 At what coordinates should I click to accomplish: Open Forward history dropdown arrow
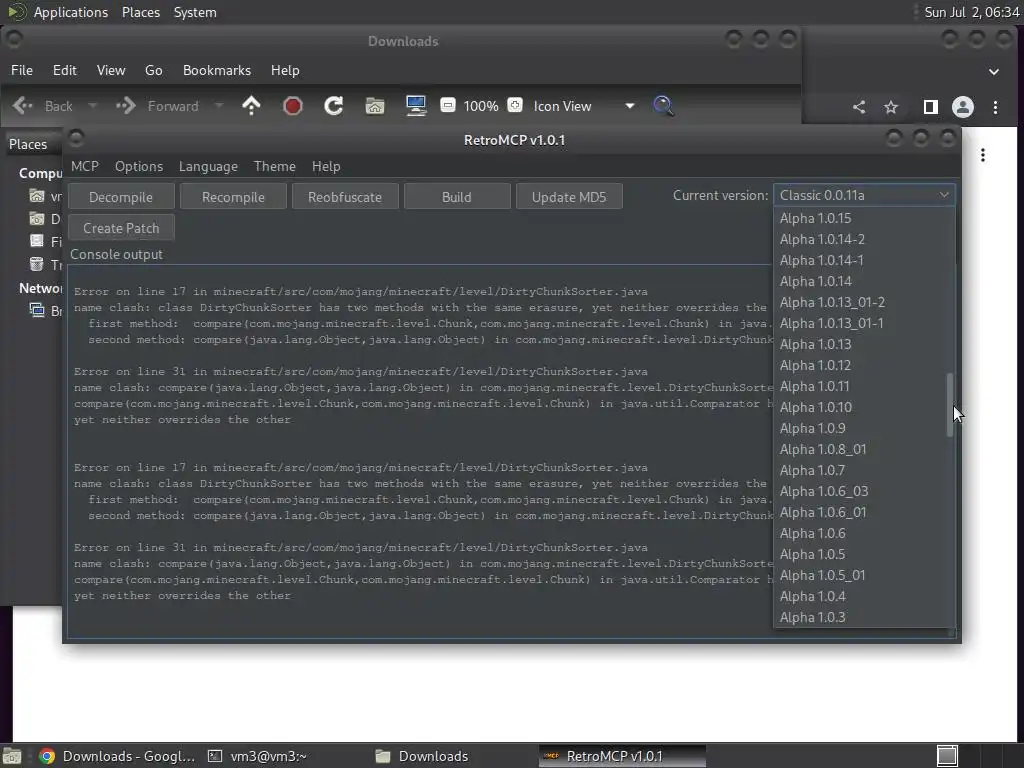[x=219, y=106]
